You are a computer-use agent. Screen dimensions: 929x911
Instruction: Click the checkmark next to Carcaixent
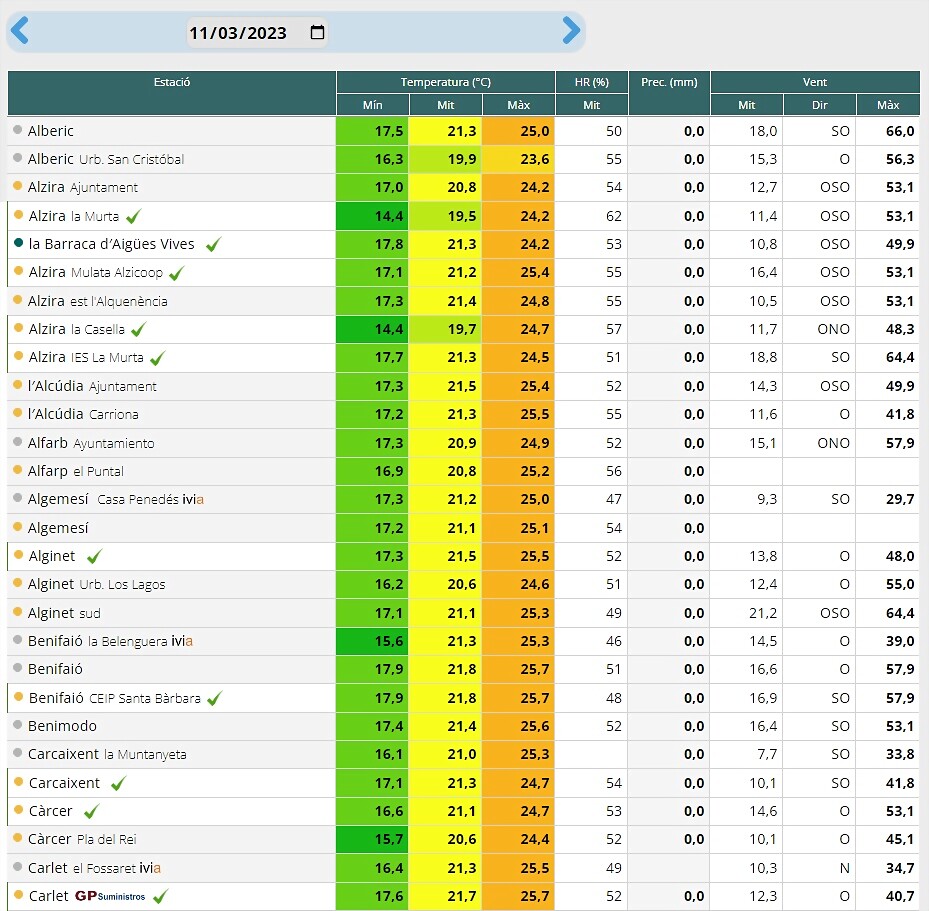(118, 783)
